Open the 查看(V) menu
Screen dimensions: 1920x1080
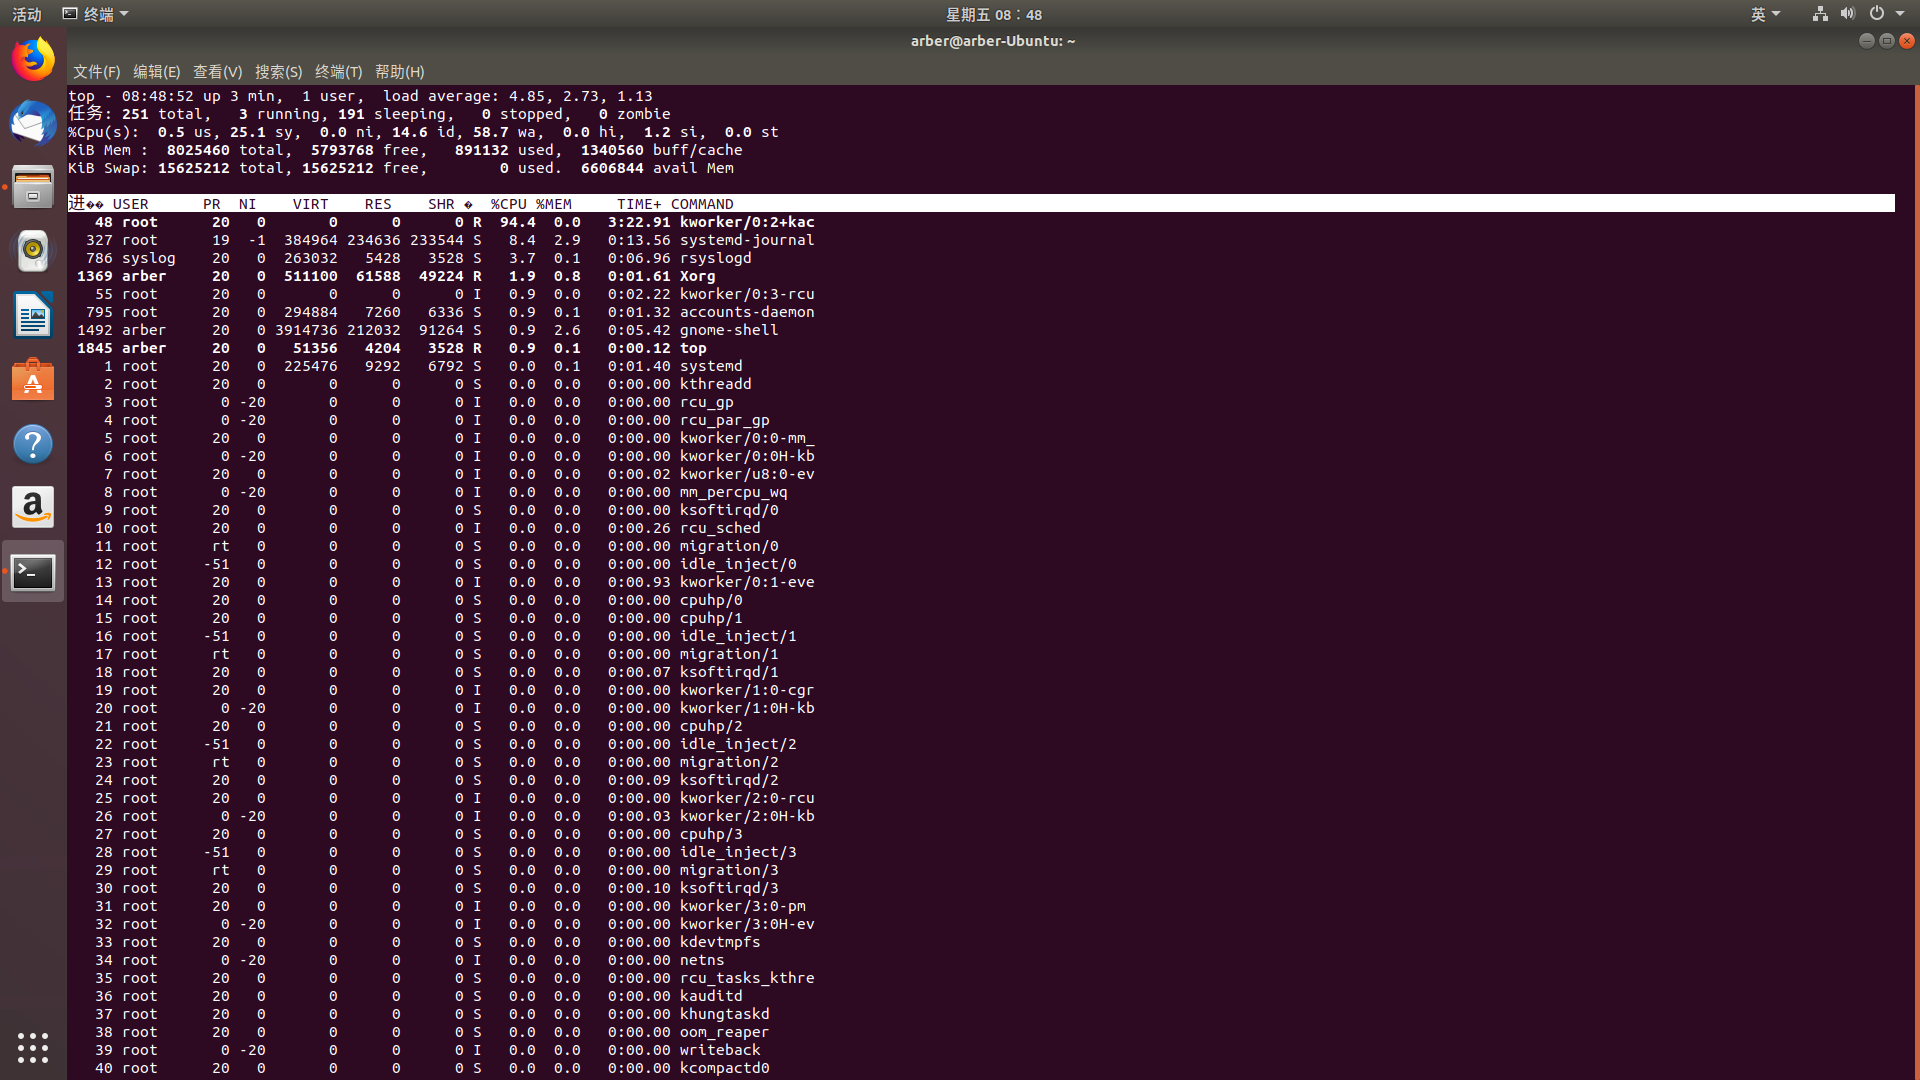tap(217, 72)
